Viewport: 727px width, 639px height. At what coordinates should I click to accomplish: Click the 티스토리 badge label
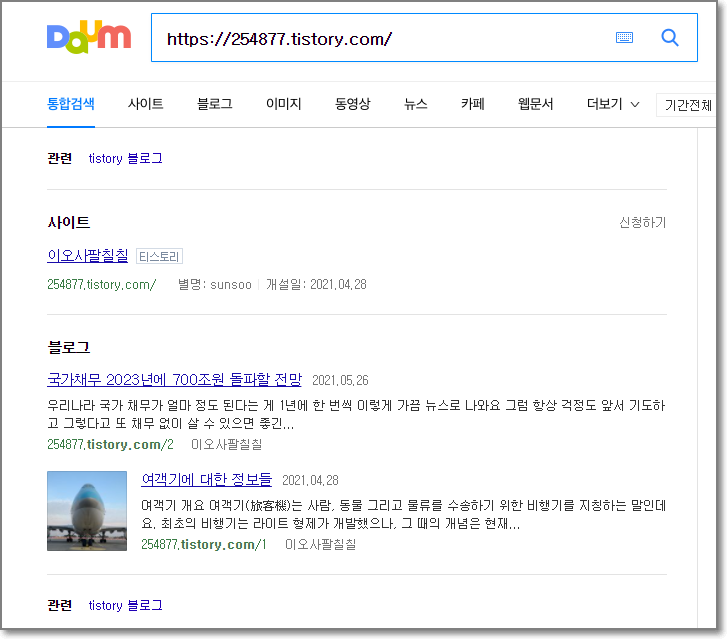[x=159, y=256]
